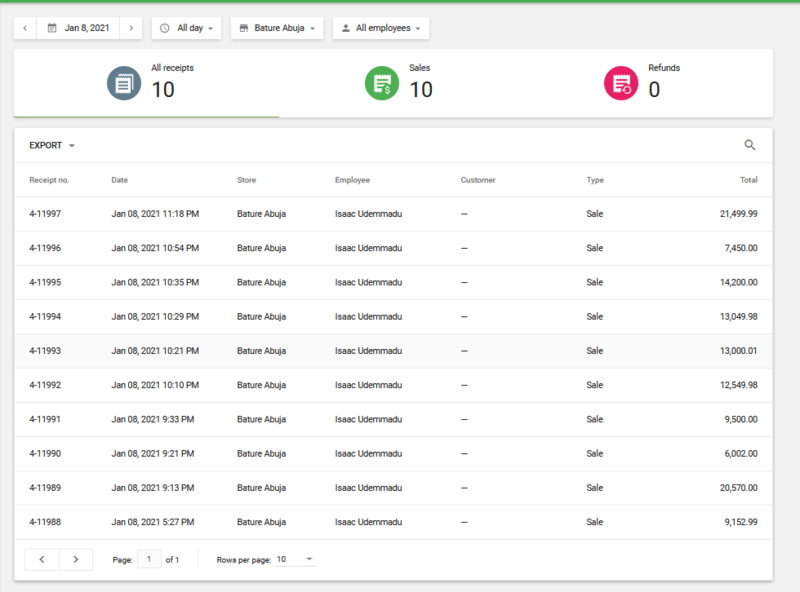Switch to the Refunds tab
This screenshot has width=800, height=592.
coord(650,83)
